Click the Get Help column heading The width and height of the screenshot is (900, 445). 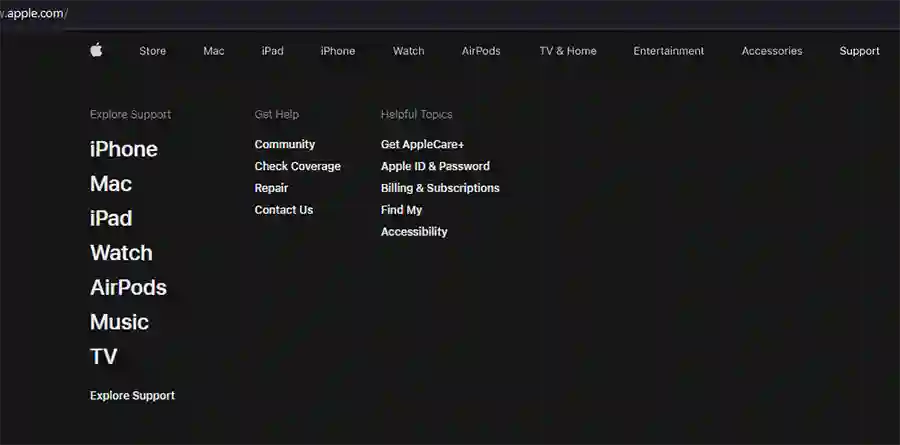coord(277,114)
